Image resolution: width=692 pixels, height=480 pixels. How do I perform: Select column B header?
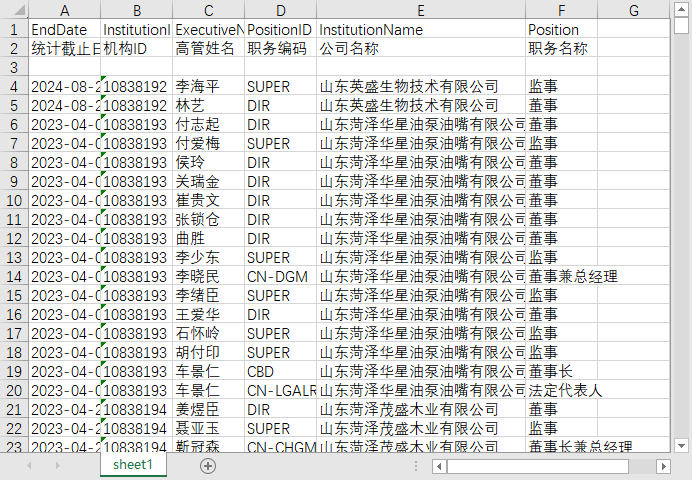136,10
